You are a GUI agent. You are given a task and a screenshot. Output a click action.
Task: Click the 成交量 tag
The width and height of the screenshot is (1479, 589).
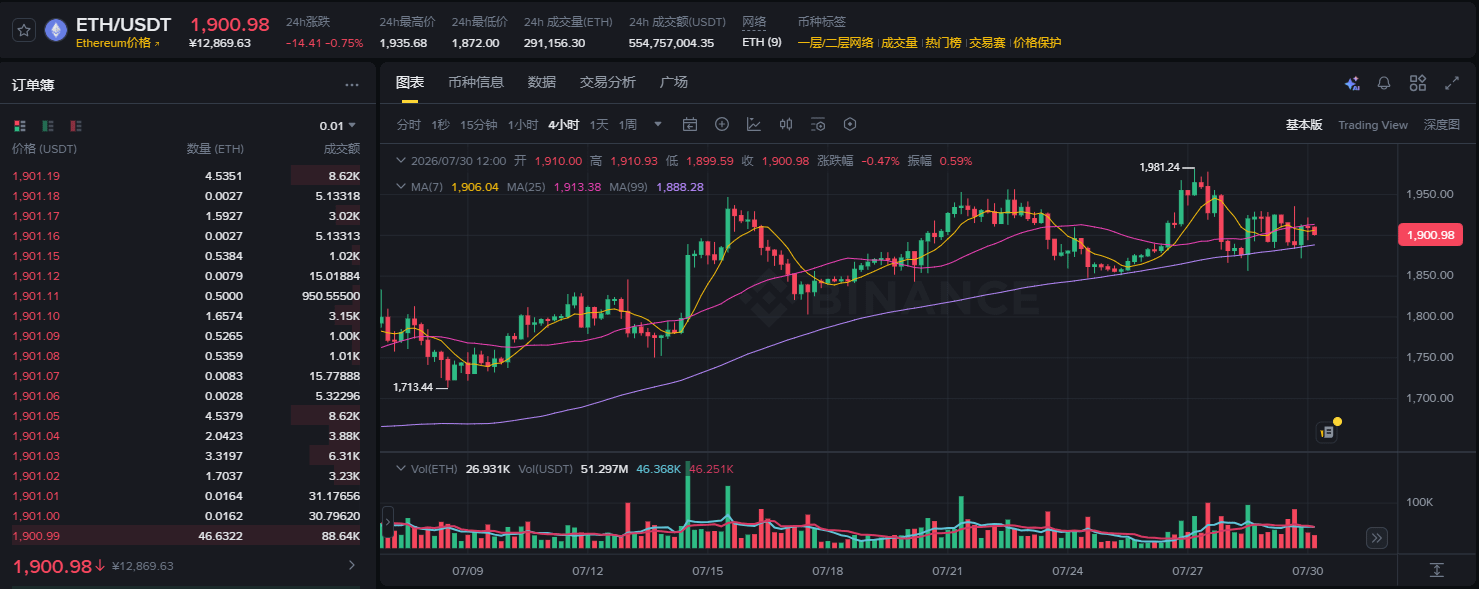pos(899,43)
